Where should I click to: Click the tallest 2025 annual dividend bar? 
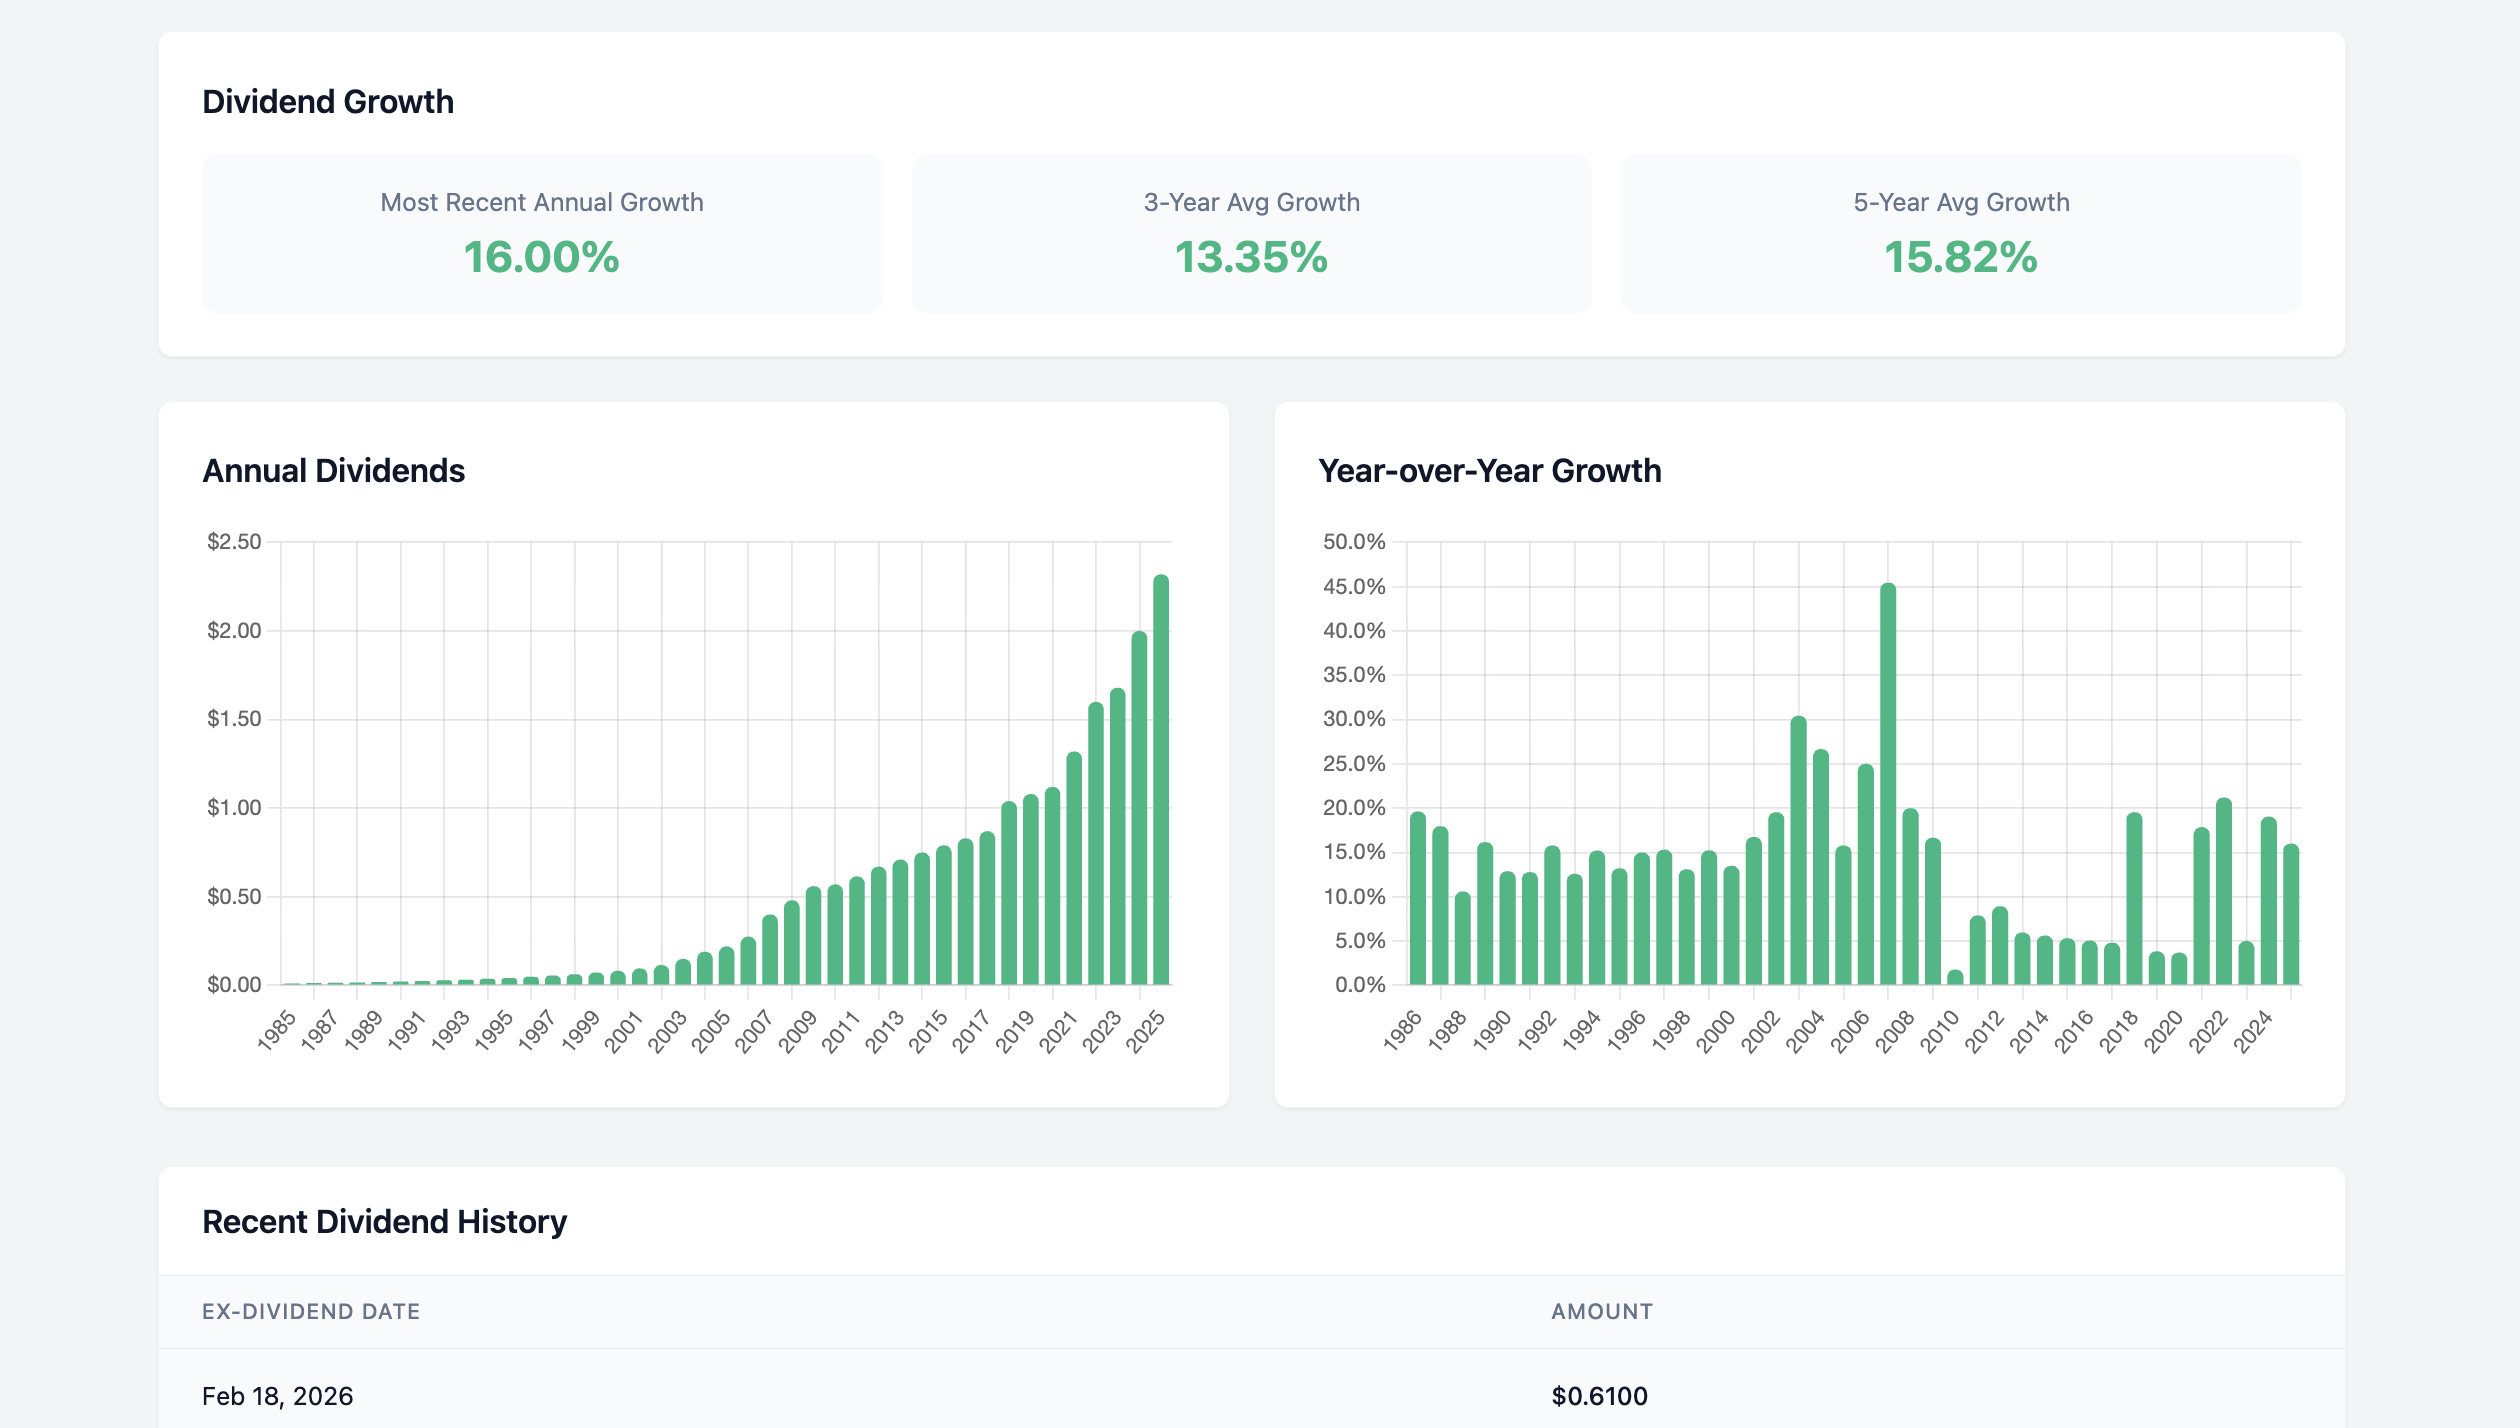pyautogui.click(x=1161, y=780)
